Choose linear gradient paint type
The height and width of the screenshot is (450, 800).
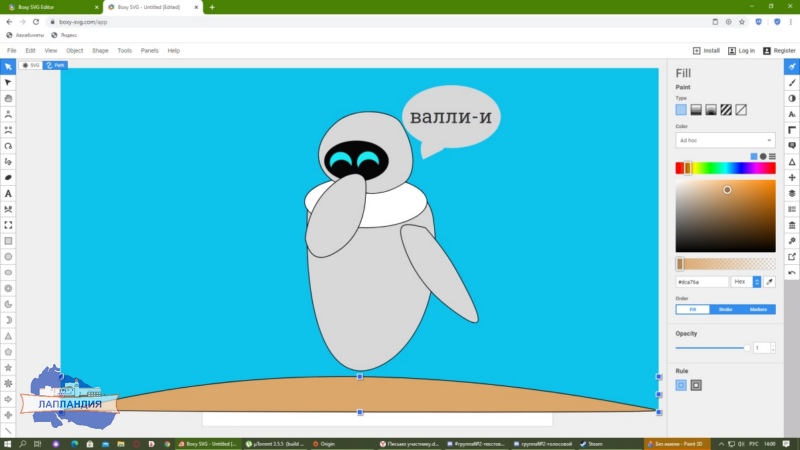point(696,110)
